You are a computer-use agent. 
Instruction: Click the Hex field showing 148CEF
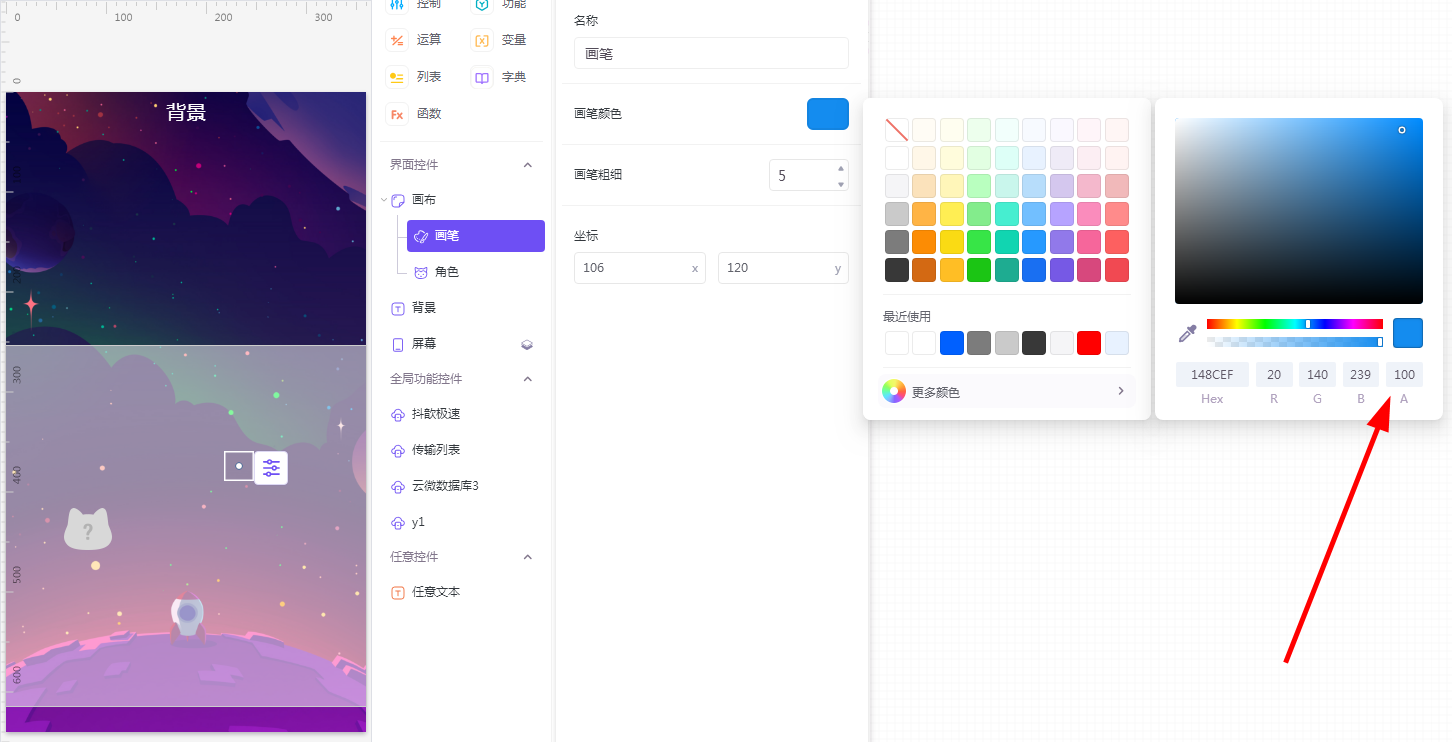[x=1212, y=375]
